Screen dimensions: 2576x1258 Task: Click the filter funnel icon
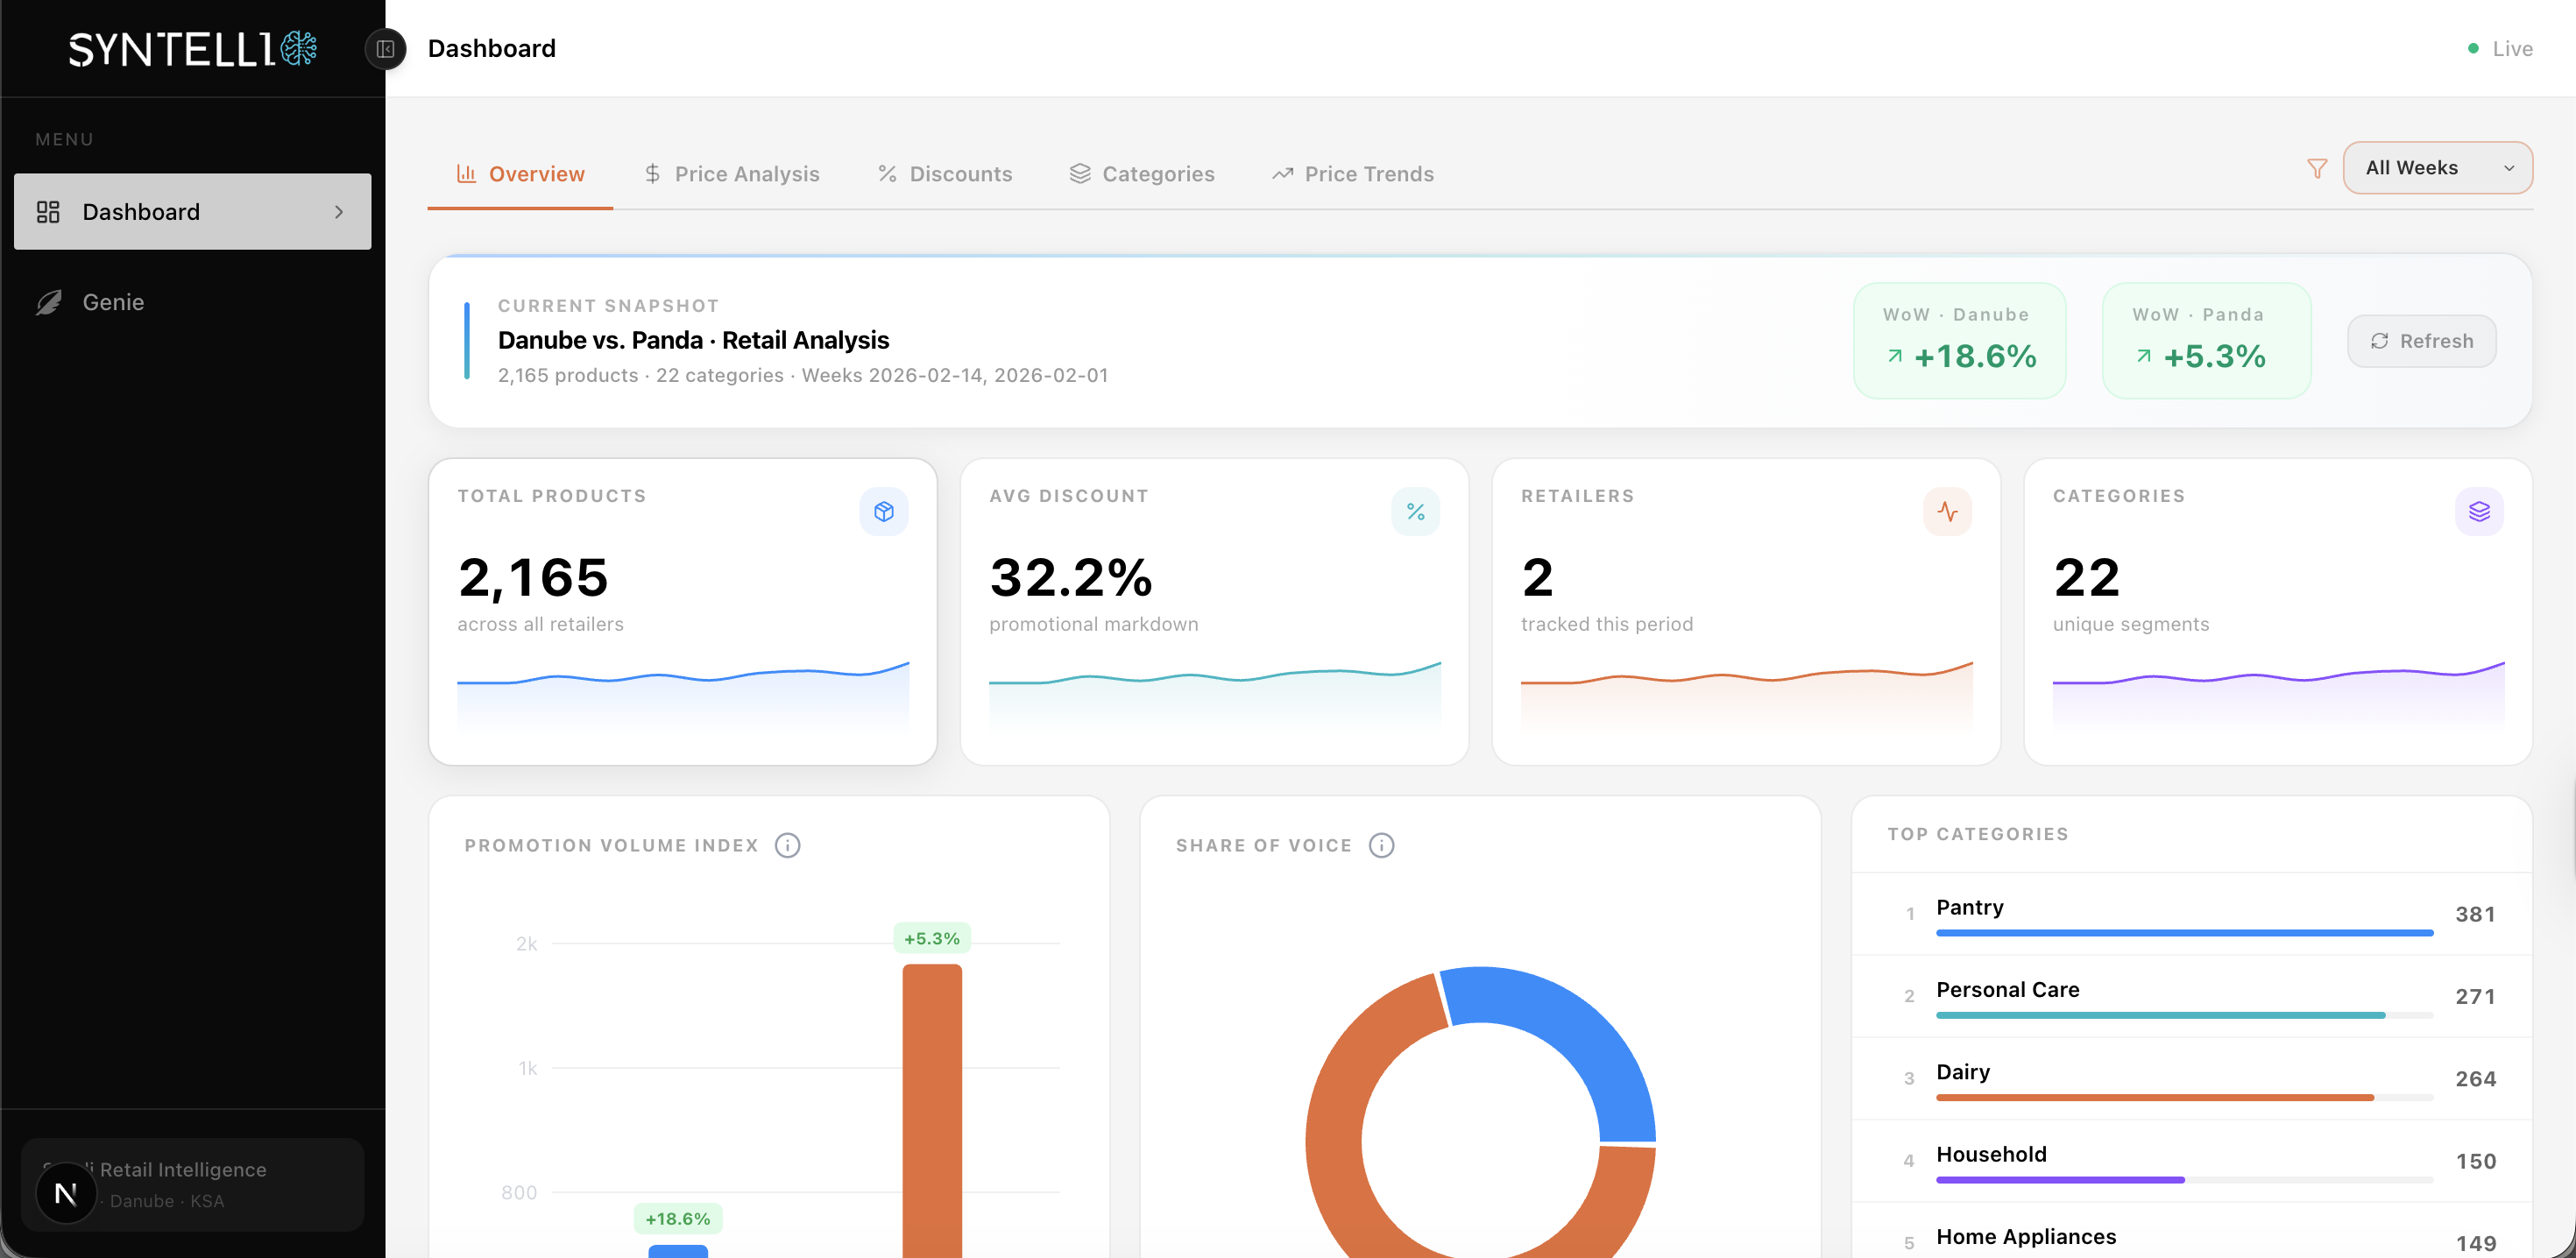point(2316,168)
